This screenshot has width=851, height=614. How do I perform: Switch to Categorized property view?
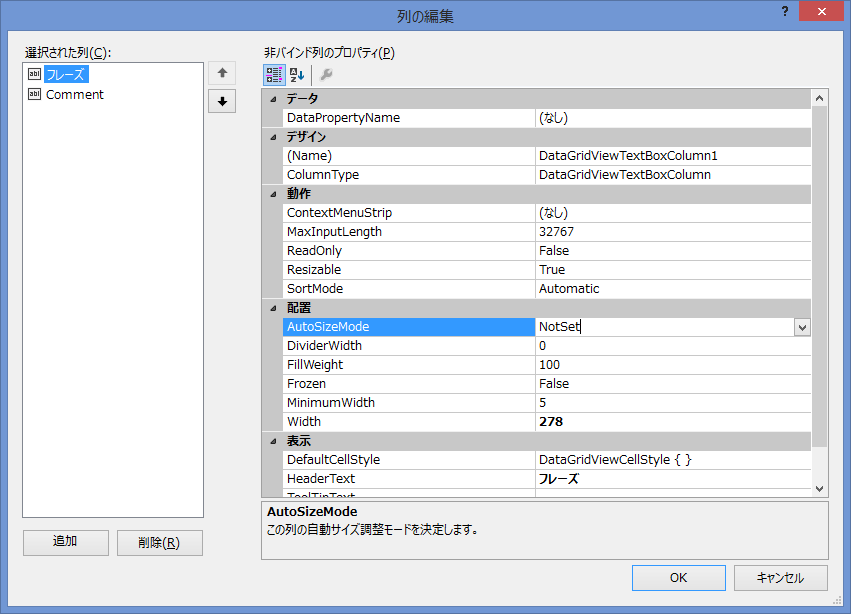(274, 74)
